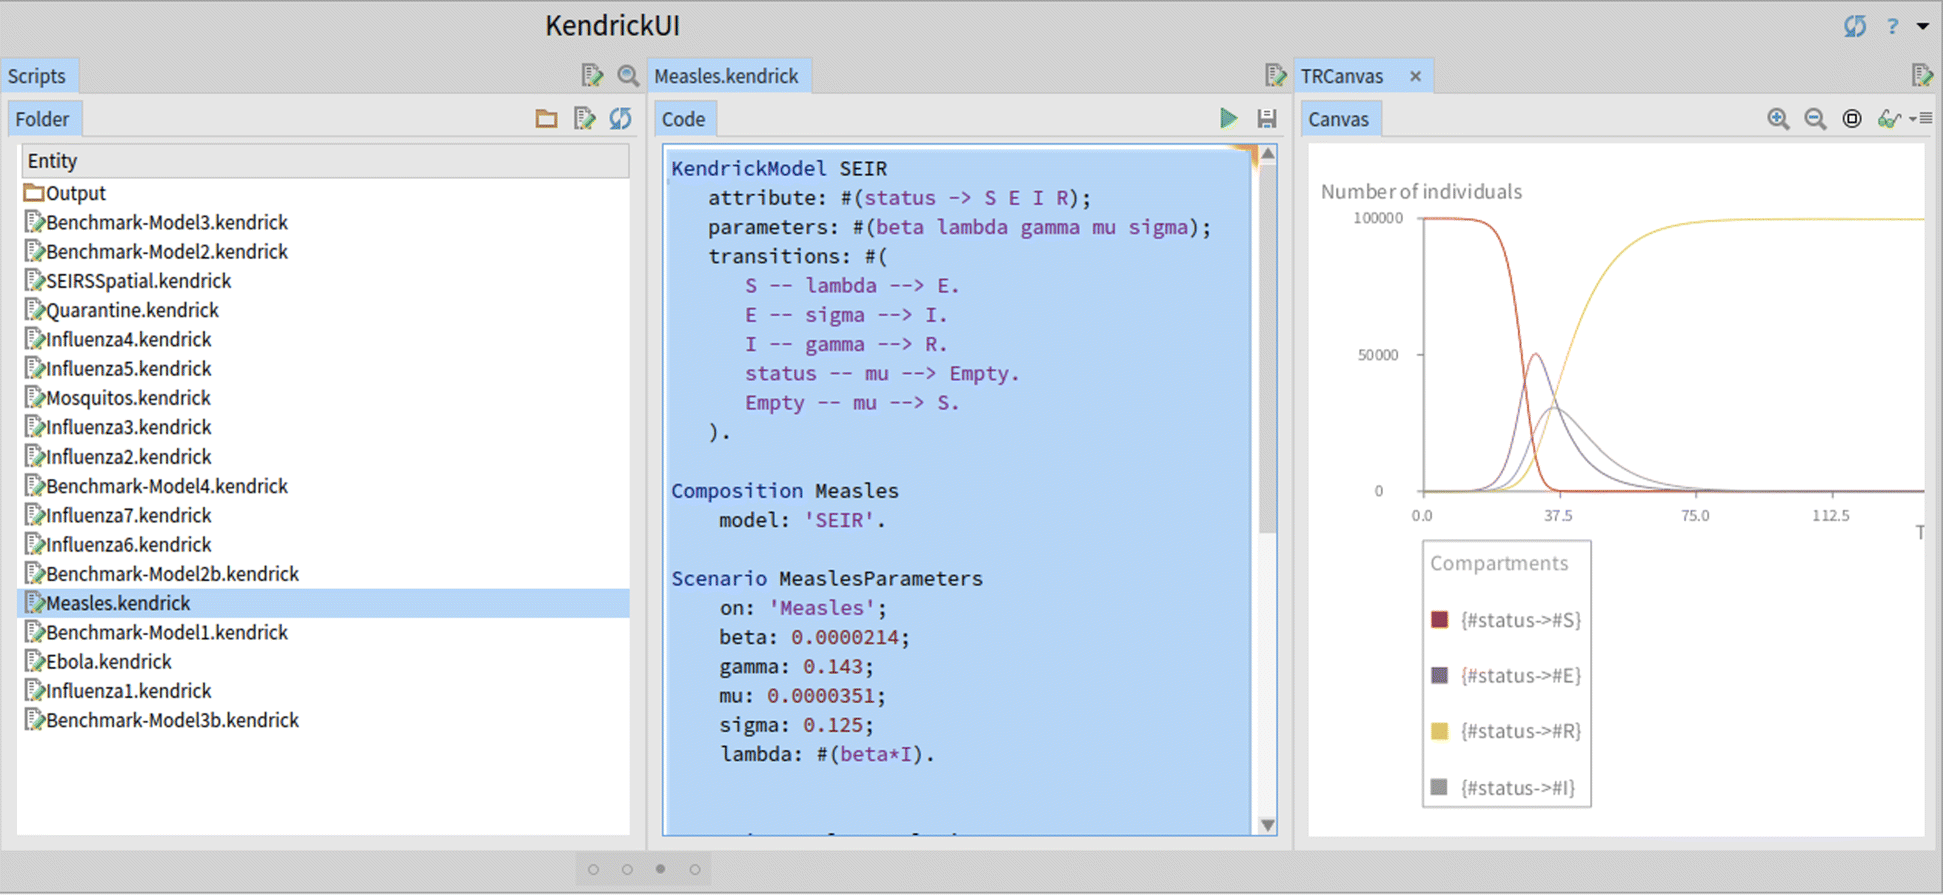This screenshot has height=895, width=1943.
Task: Click the new script icon in the Folder toolbar
Action: point(584,119)
